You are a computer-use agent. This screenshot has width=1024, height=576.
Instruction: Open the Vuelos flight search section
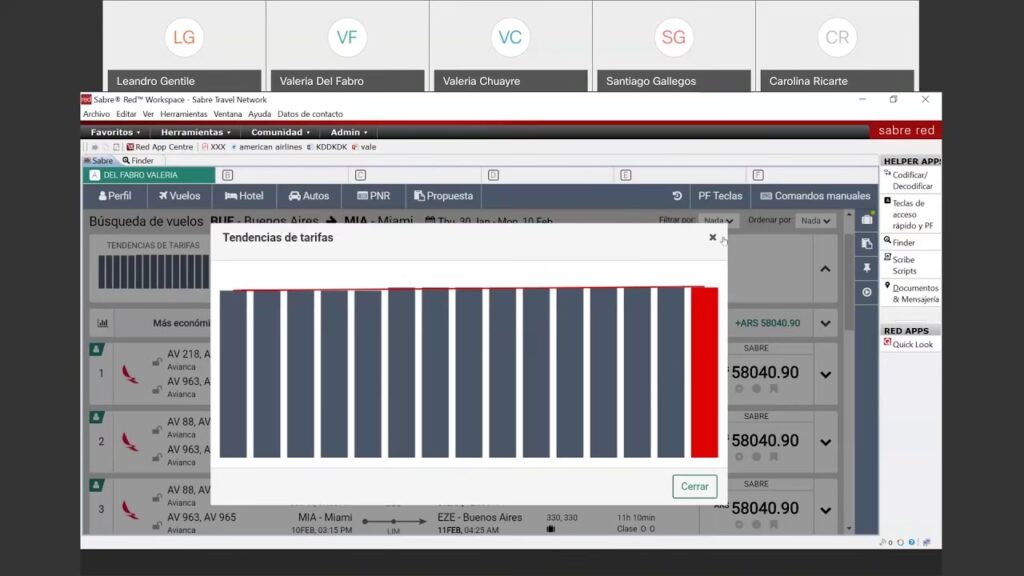(x=178, y=196)
